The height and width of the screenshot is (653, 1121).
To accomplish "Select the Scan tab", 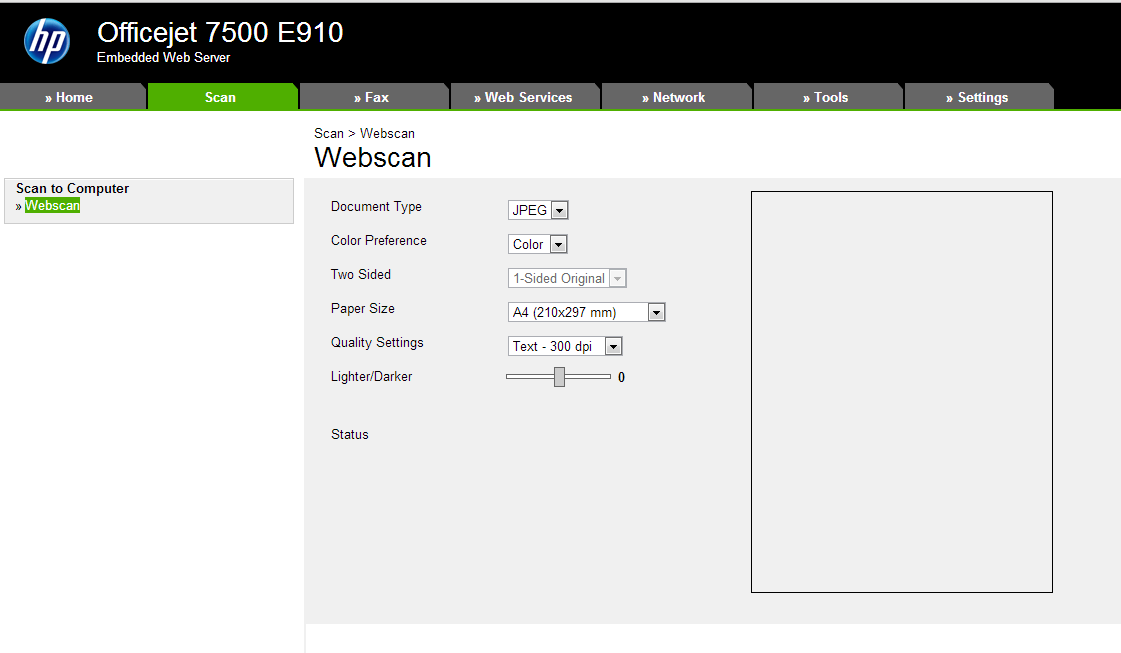I will (222, 97).
